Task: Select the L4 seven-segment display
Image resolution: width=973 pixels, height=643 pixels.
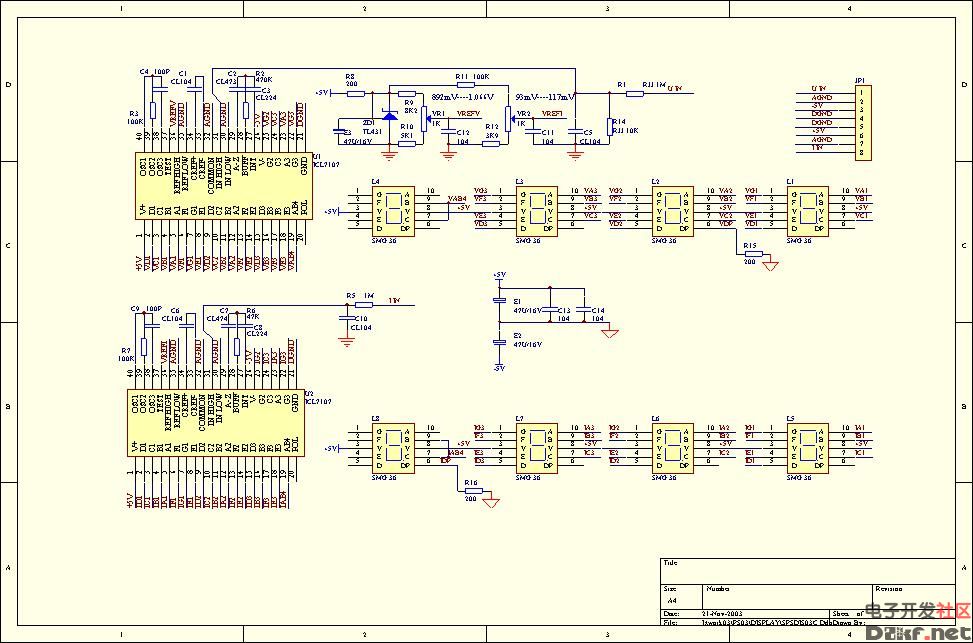Action: click(x=393, y=208)
